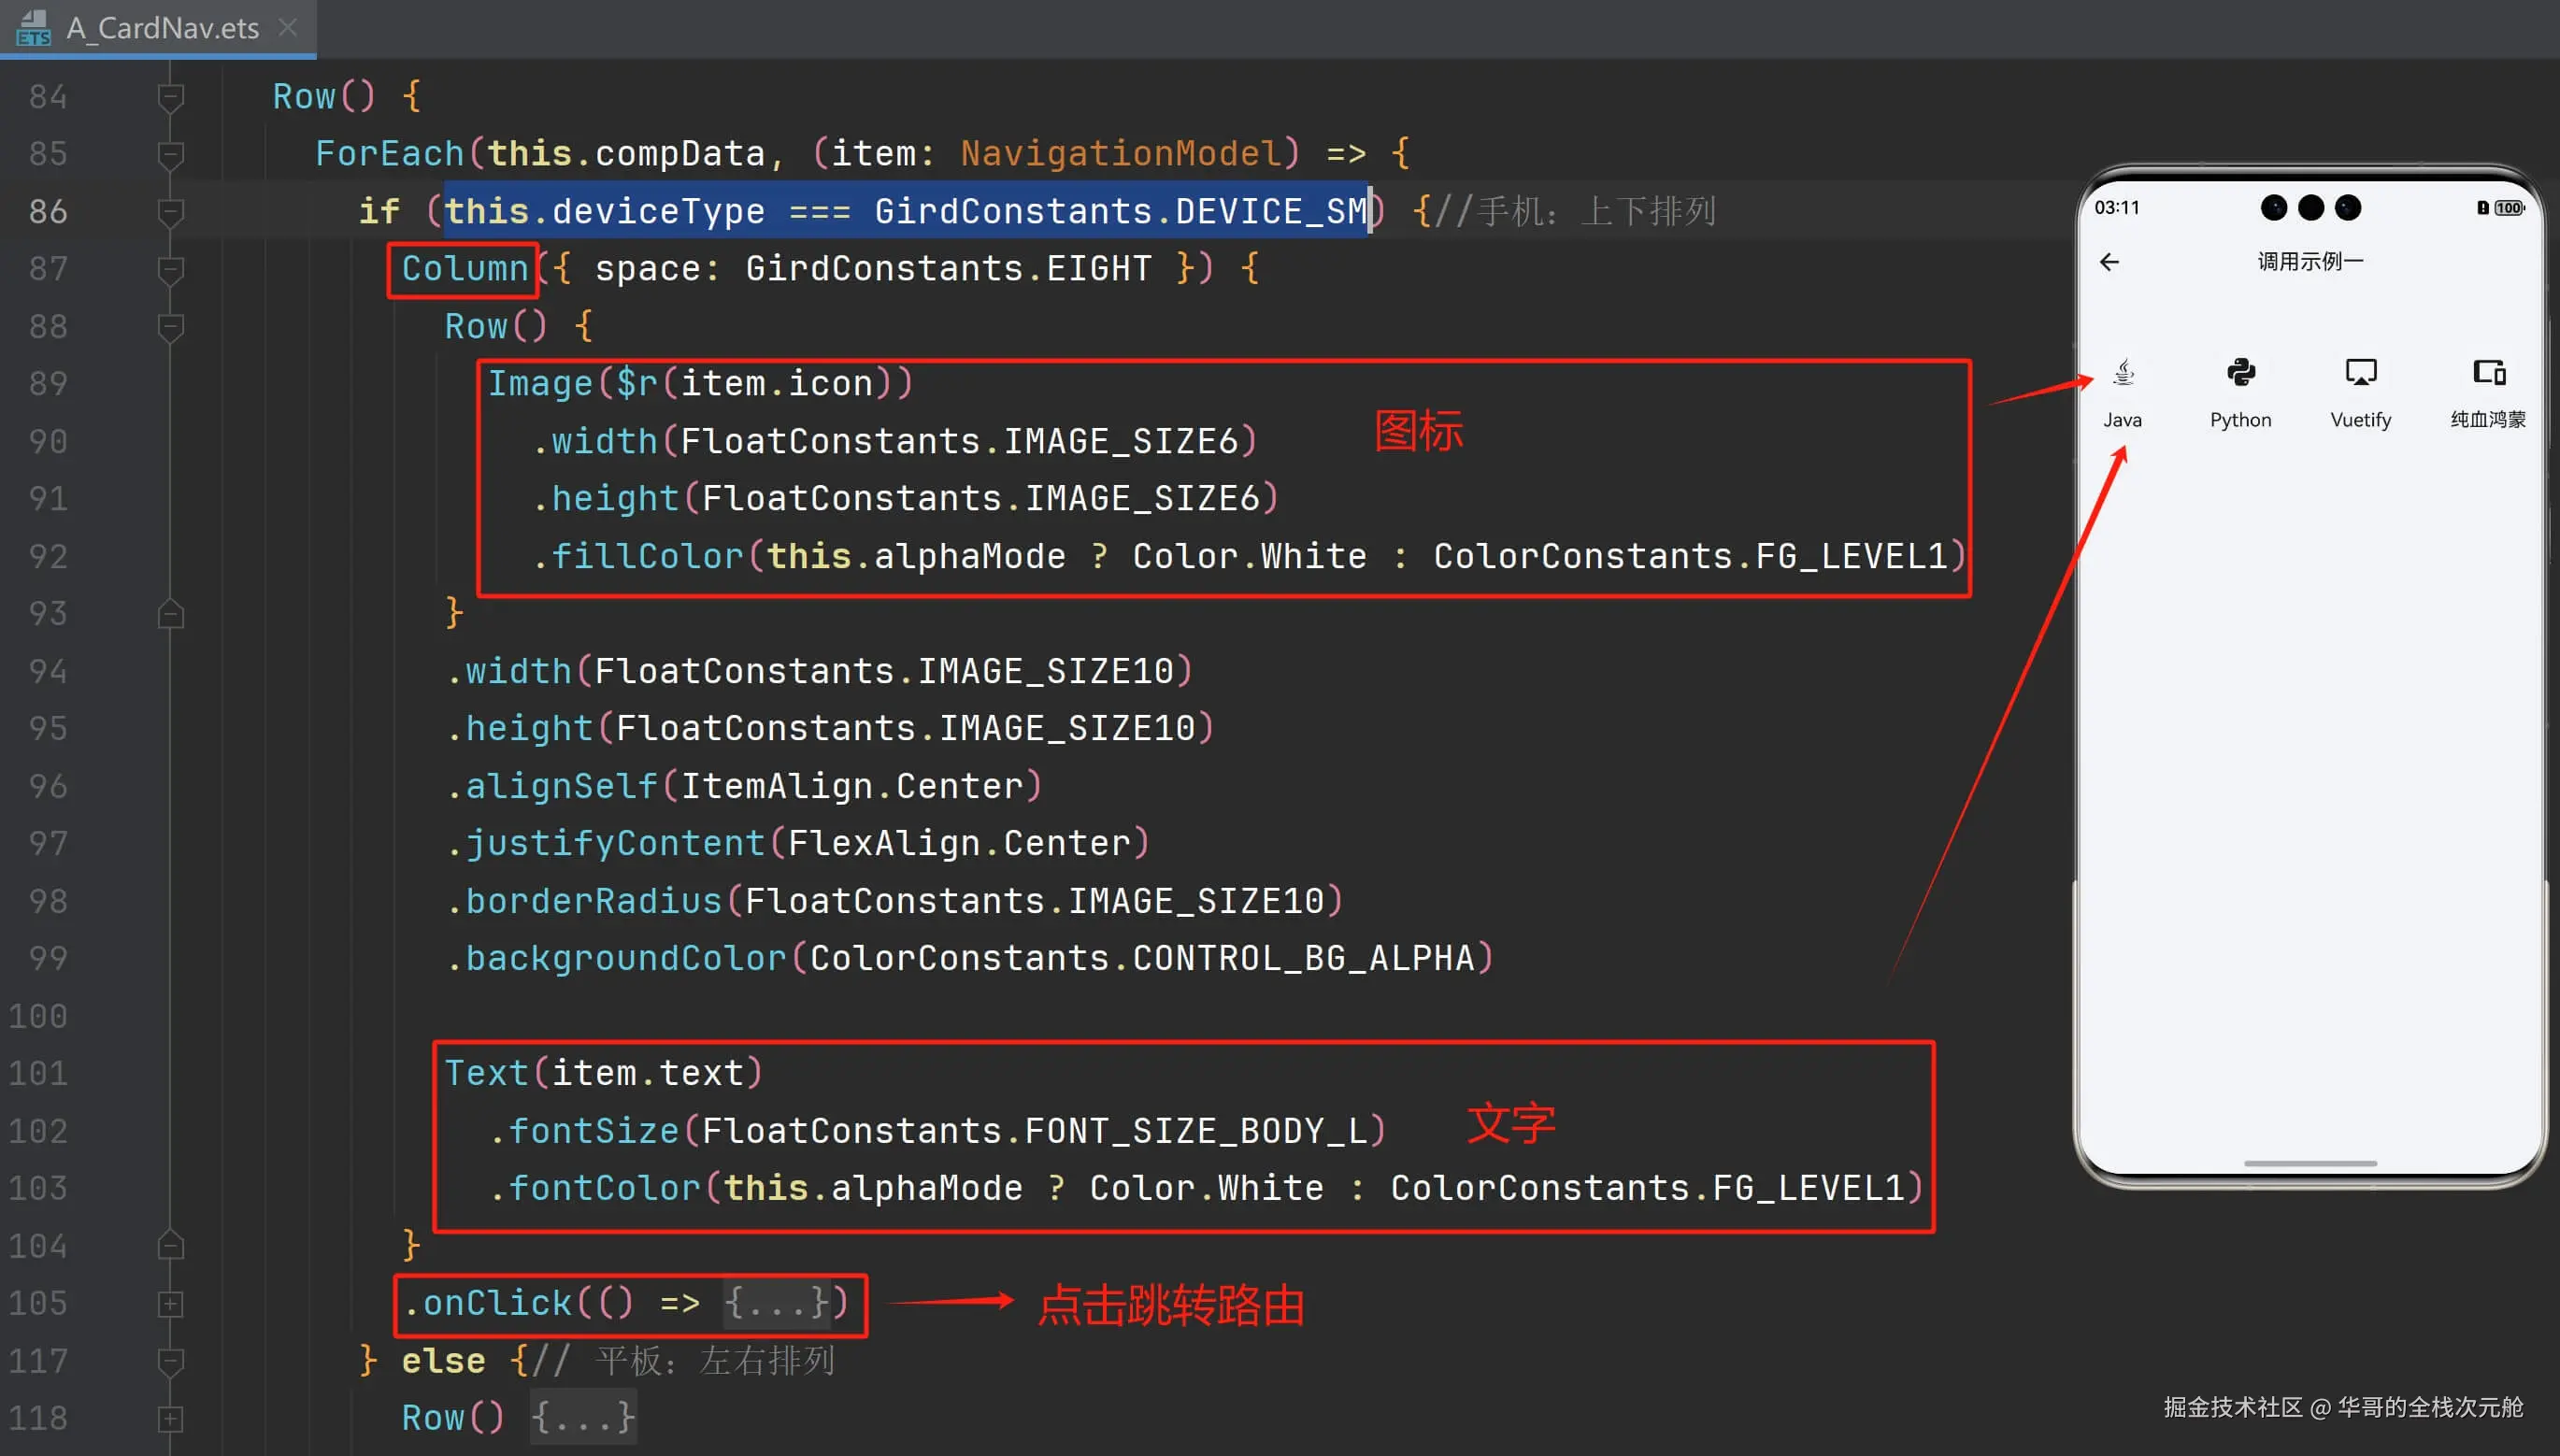Click the Python label in phone preview
The width and height of the screenshot is (2560, 1456).
pyautogui.click(x=2240, y=420)
